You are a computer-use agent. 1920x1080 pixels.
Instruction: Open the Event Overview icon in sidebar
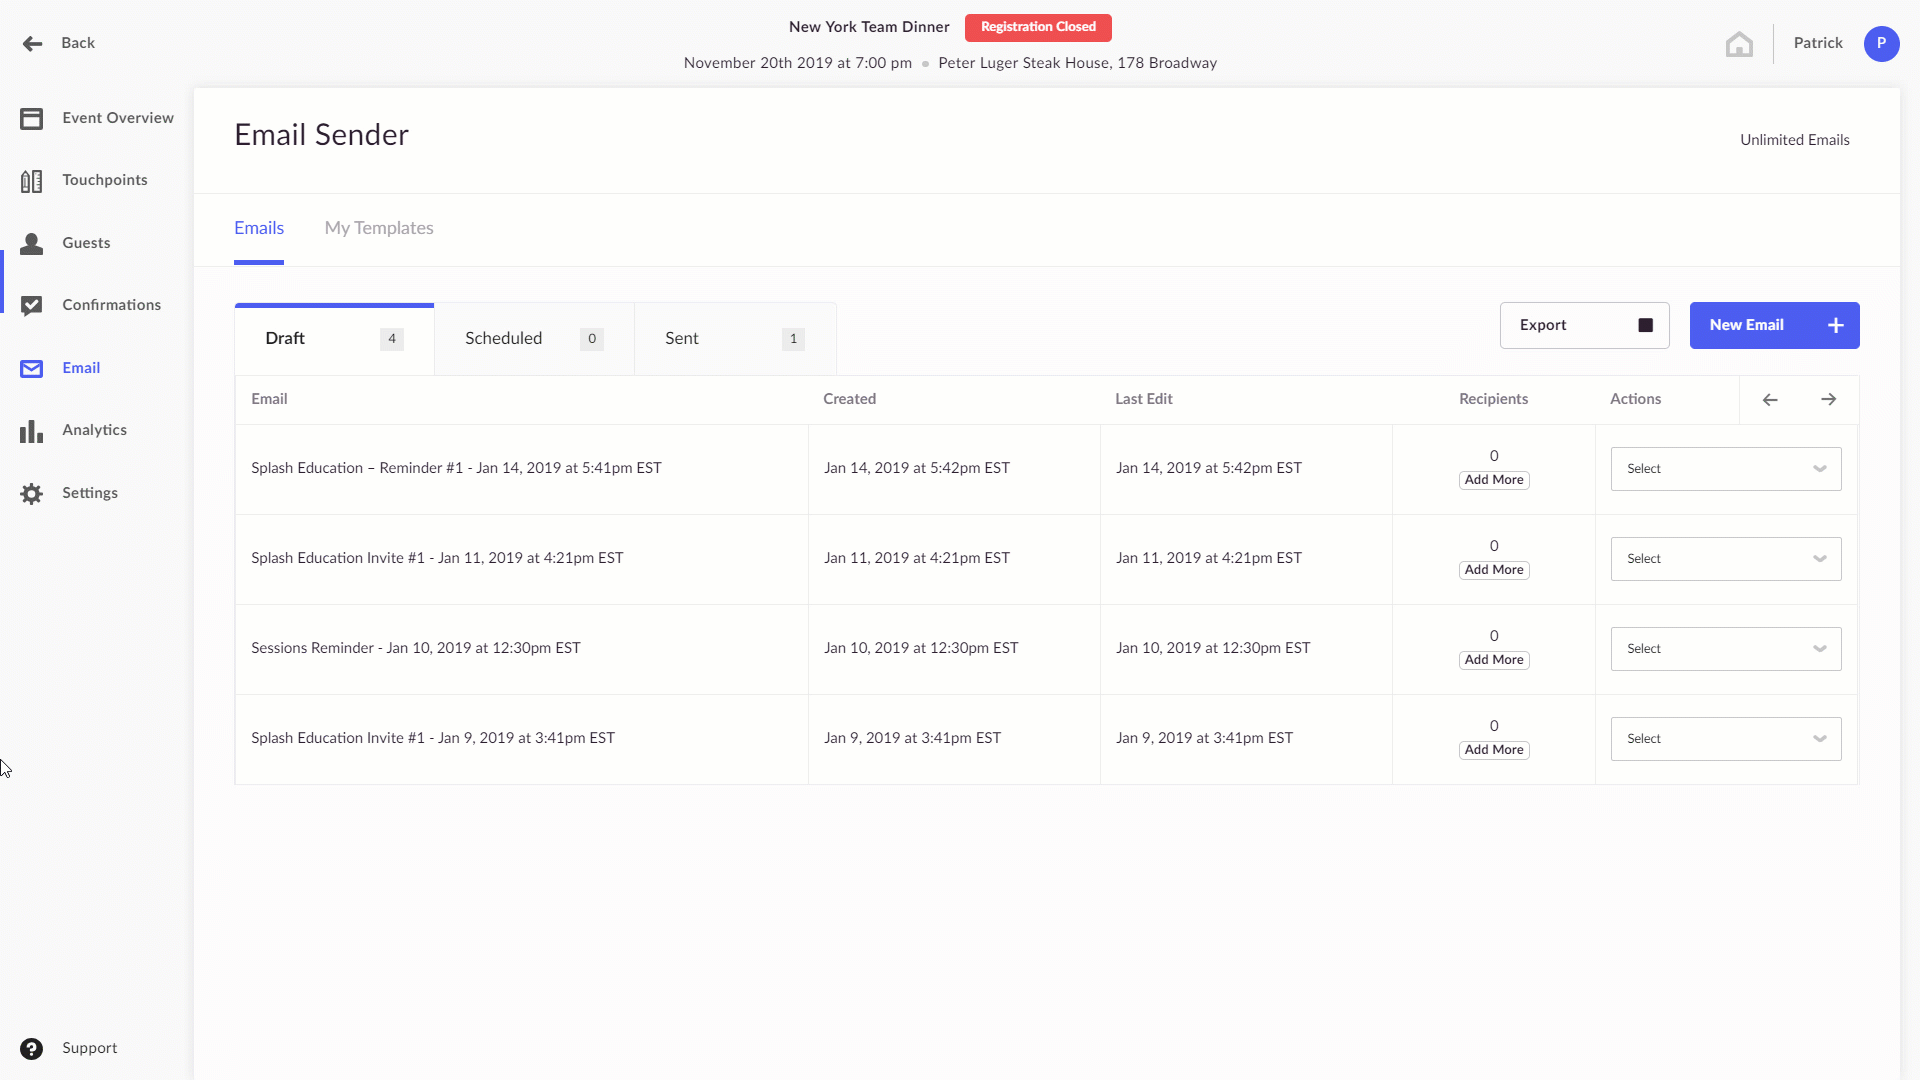coord(31,118)
